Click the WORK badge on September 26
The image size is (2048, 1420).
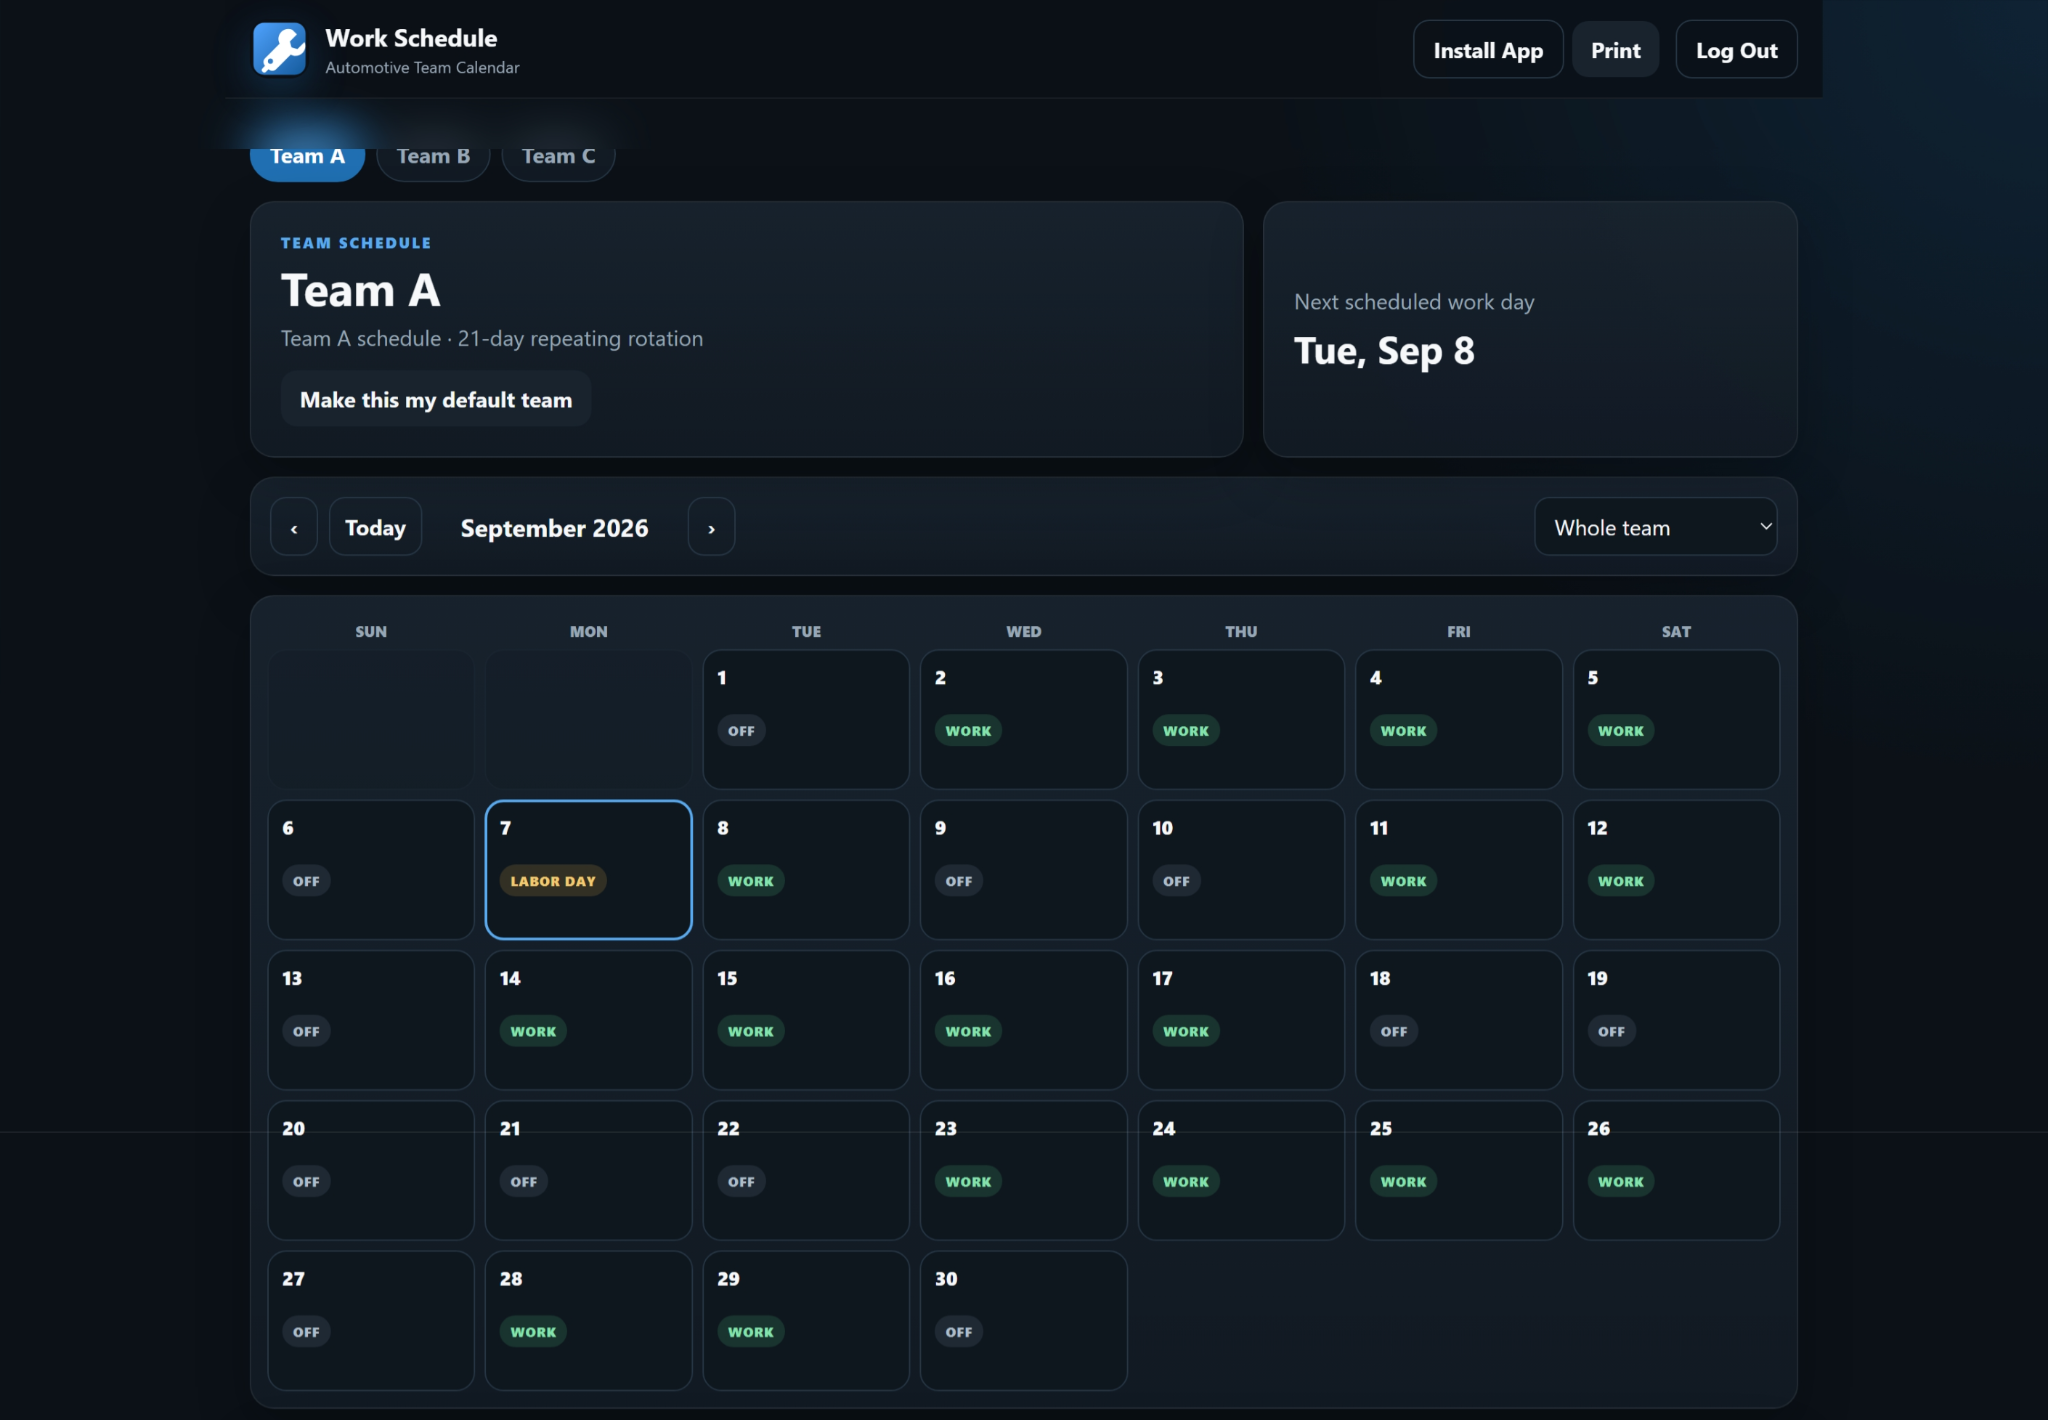1620,1181
